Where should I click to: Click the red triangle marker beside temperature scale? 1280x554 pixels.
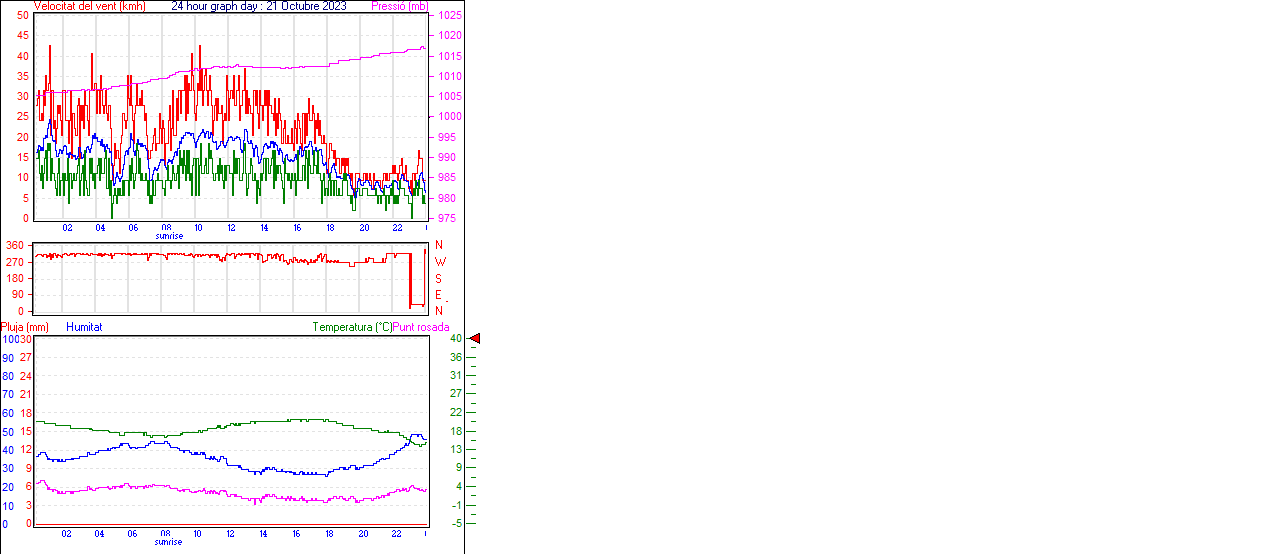coord(475,339)
